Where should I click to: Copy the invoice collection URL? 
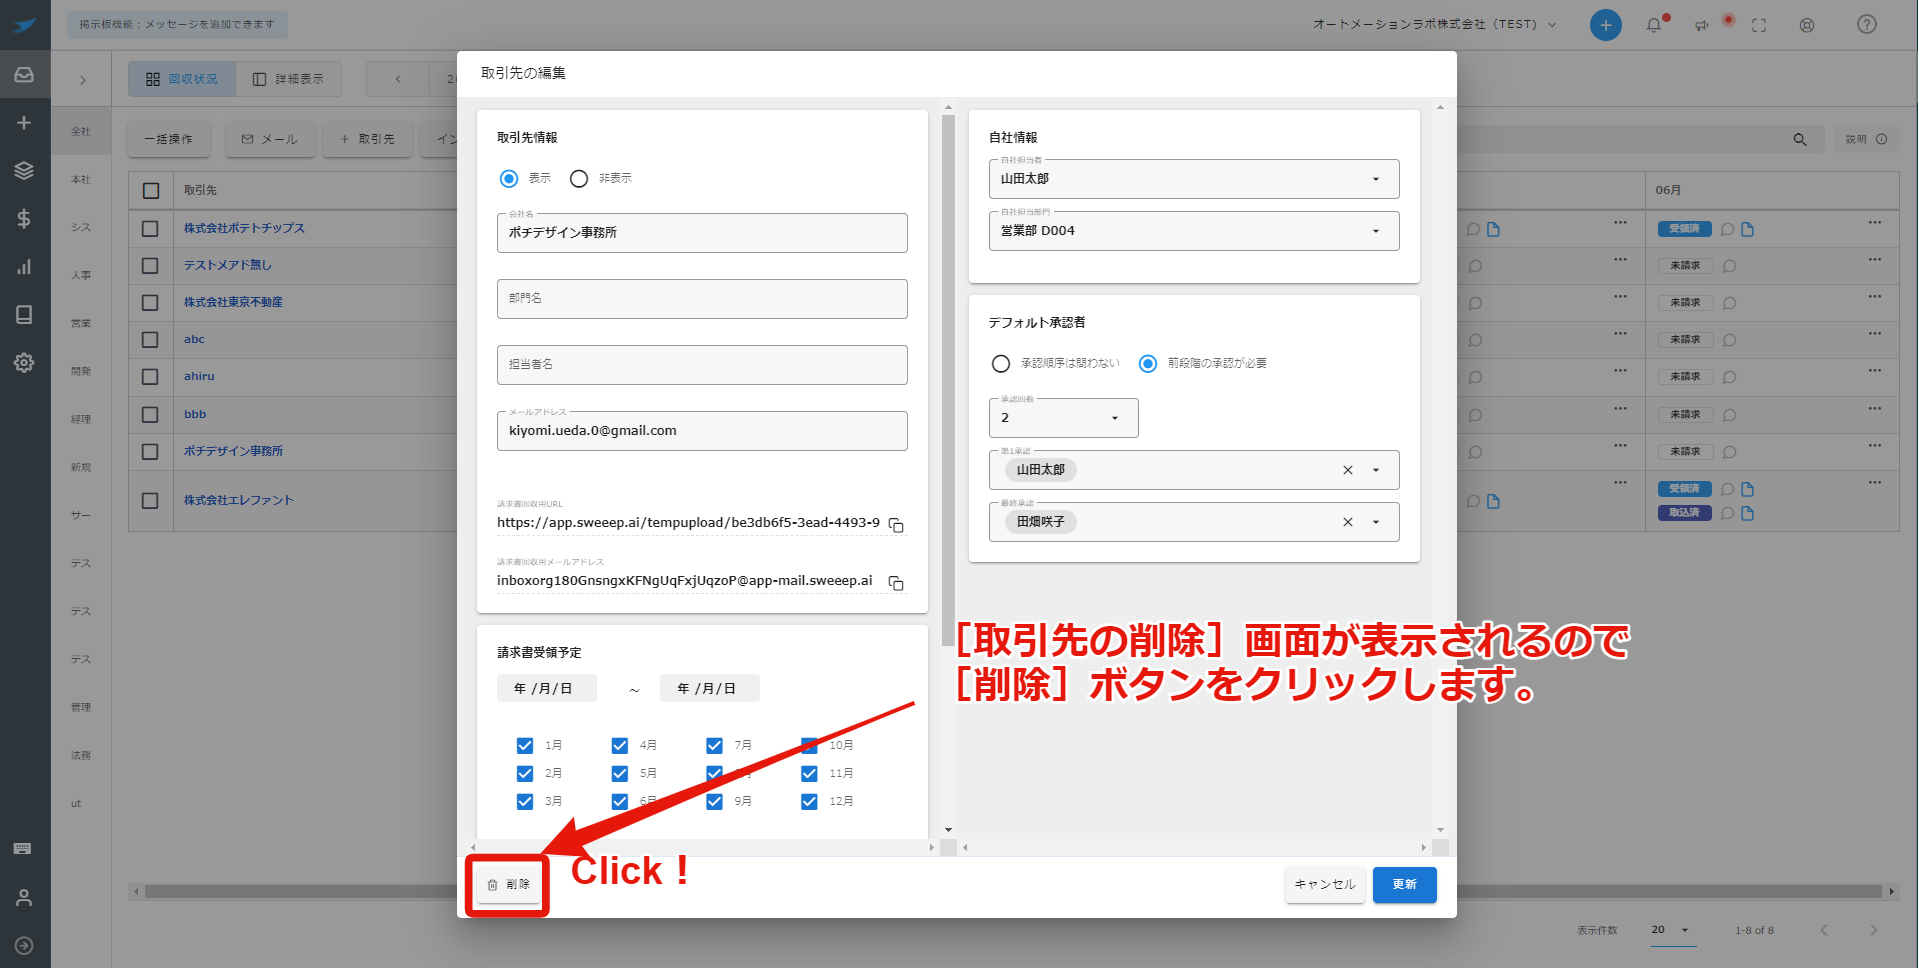896,525
